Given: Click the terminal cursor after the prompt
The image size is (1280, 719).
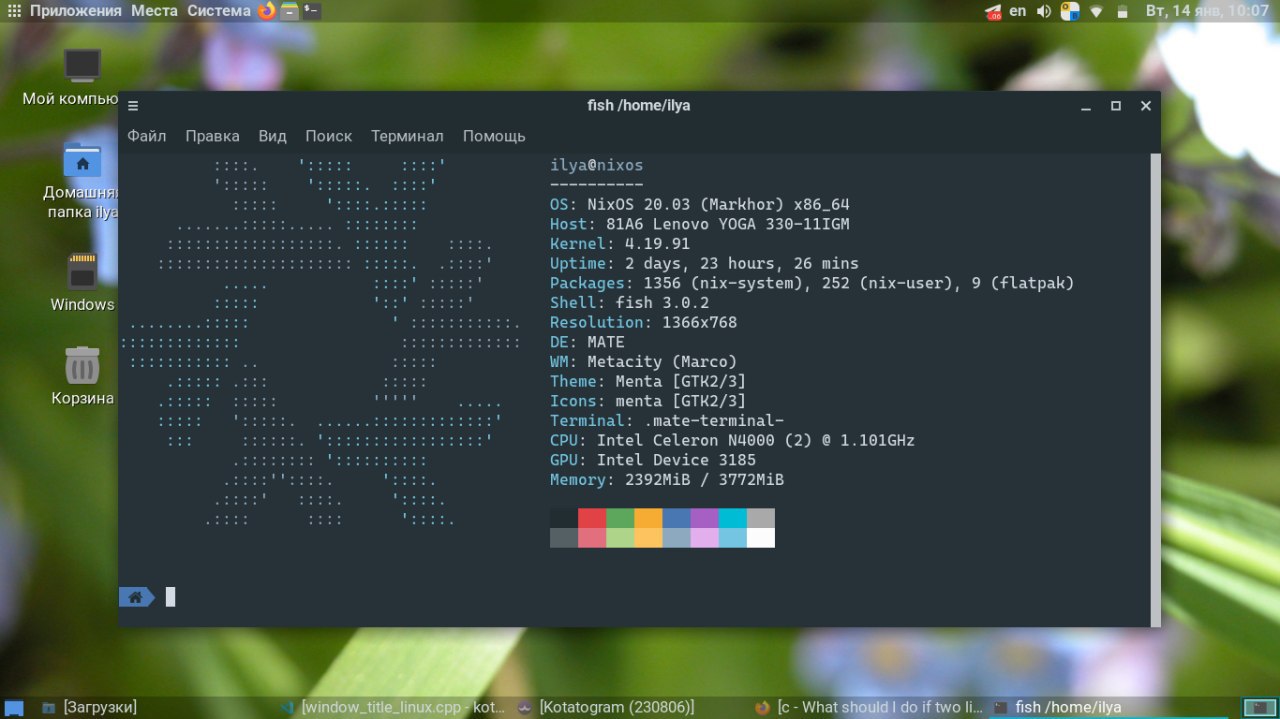Looking at the screenshot, I should point(170,597).
